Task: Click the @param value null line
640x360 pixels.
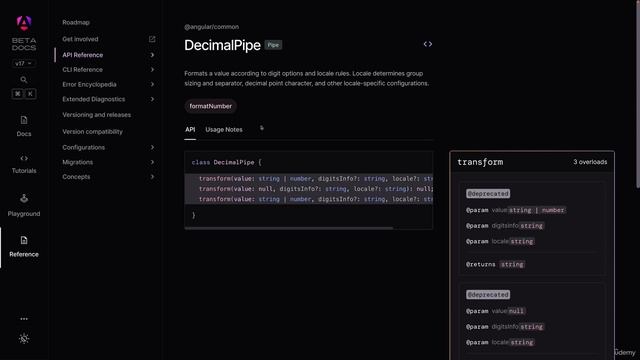Action: (x=496, y=311)
